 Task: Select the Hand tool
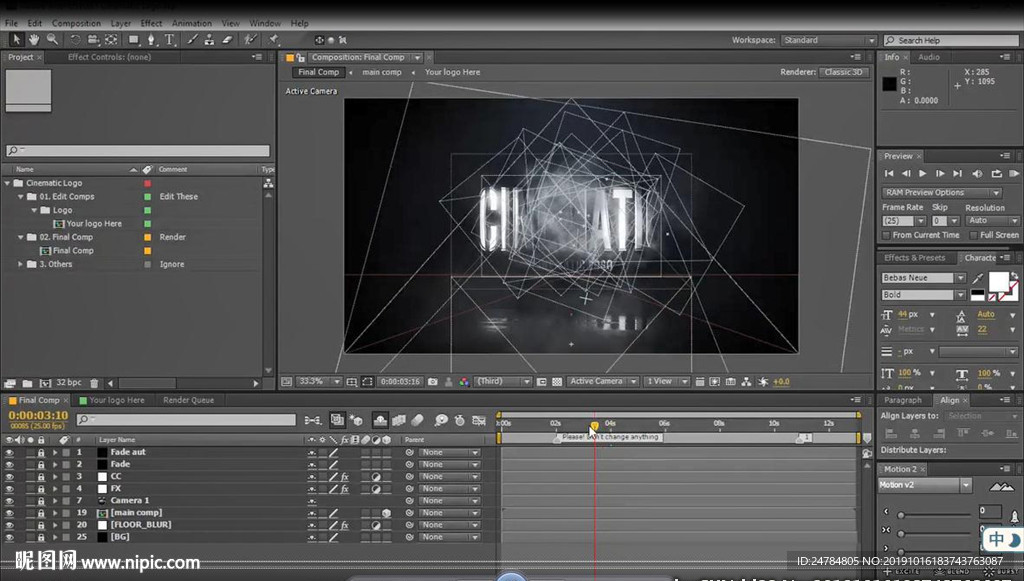tap(33, 40)
